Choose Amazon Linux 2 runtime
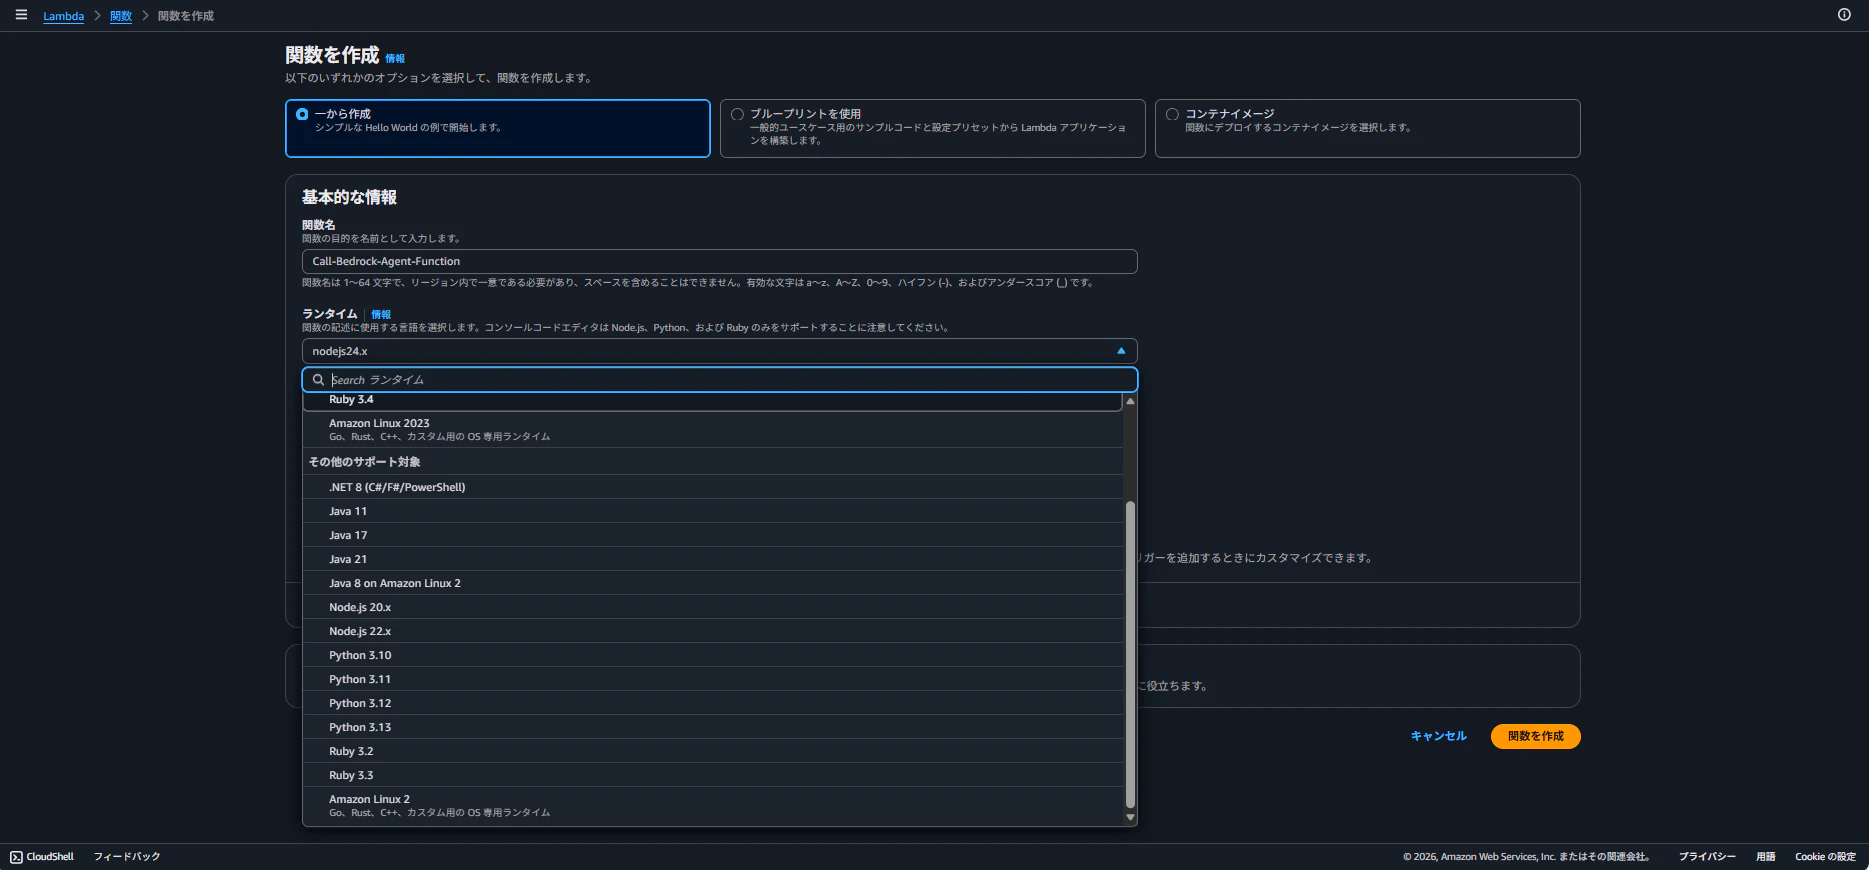Image resolution: width=1869 pixels, height=870 pixels. (713, 806)
